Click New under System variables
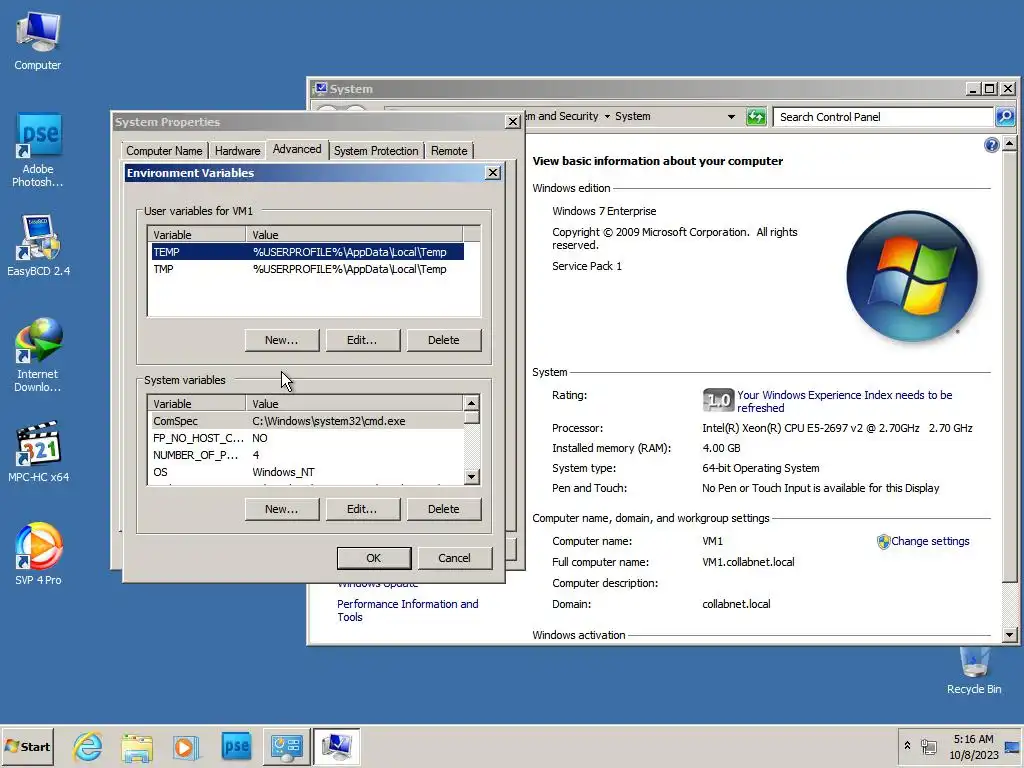 point(281,509)
